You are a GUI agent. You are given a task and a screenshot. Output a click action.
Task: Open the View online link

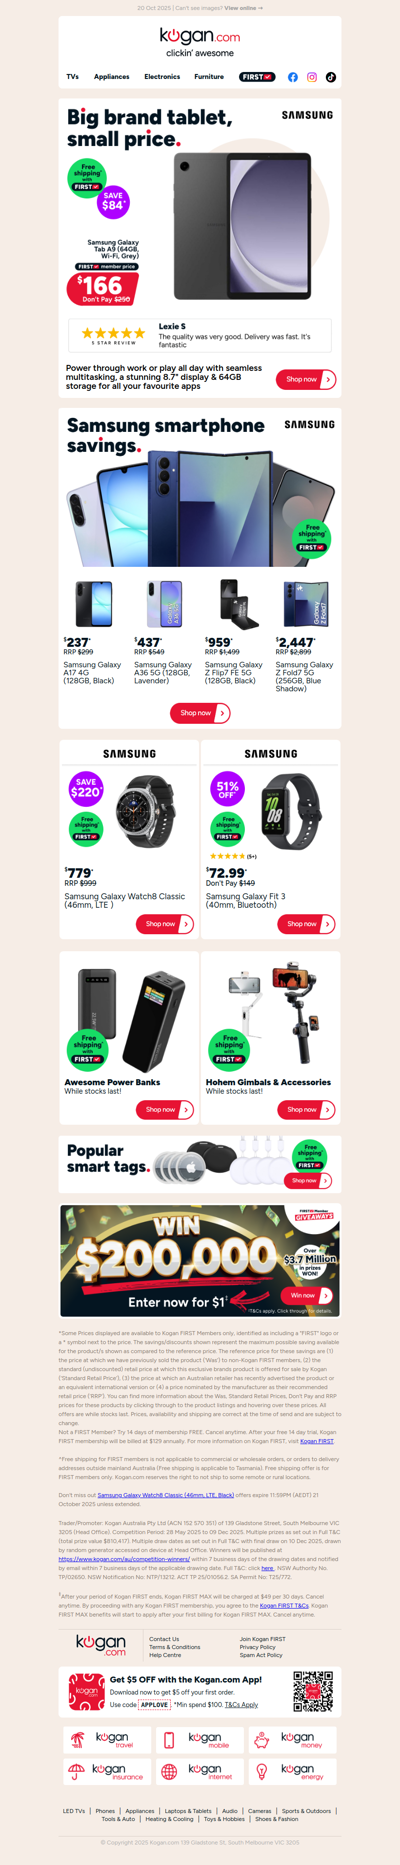[243, 8]
